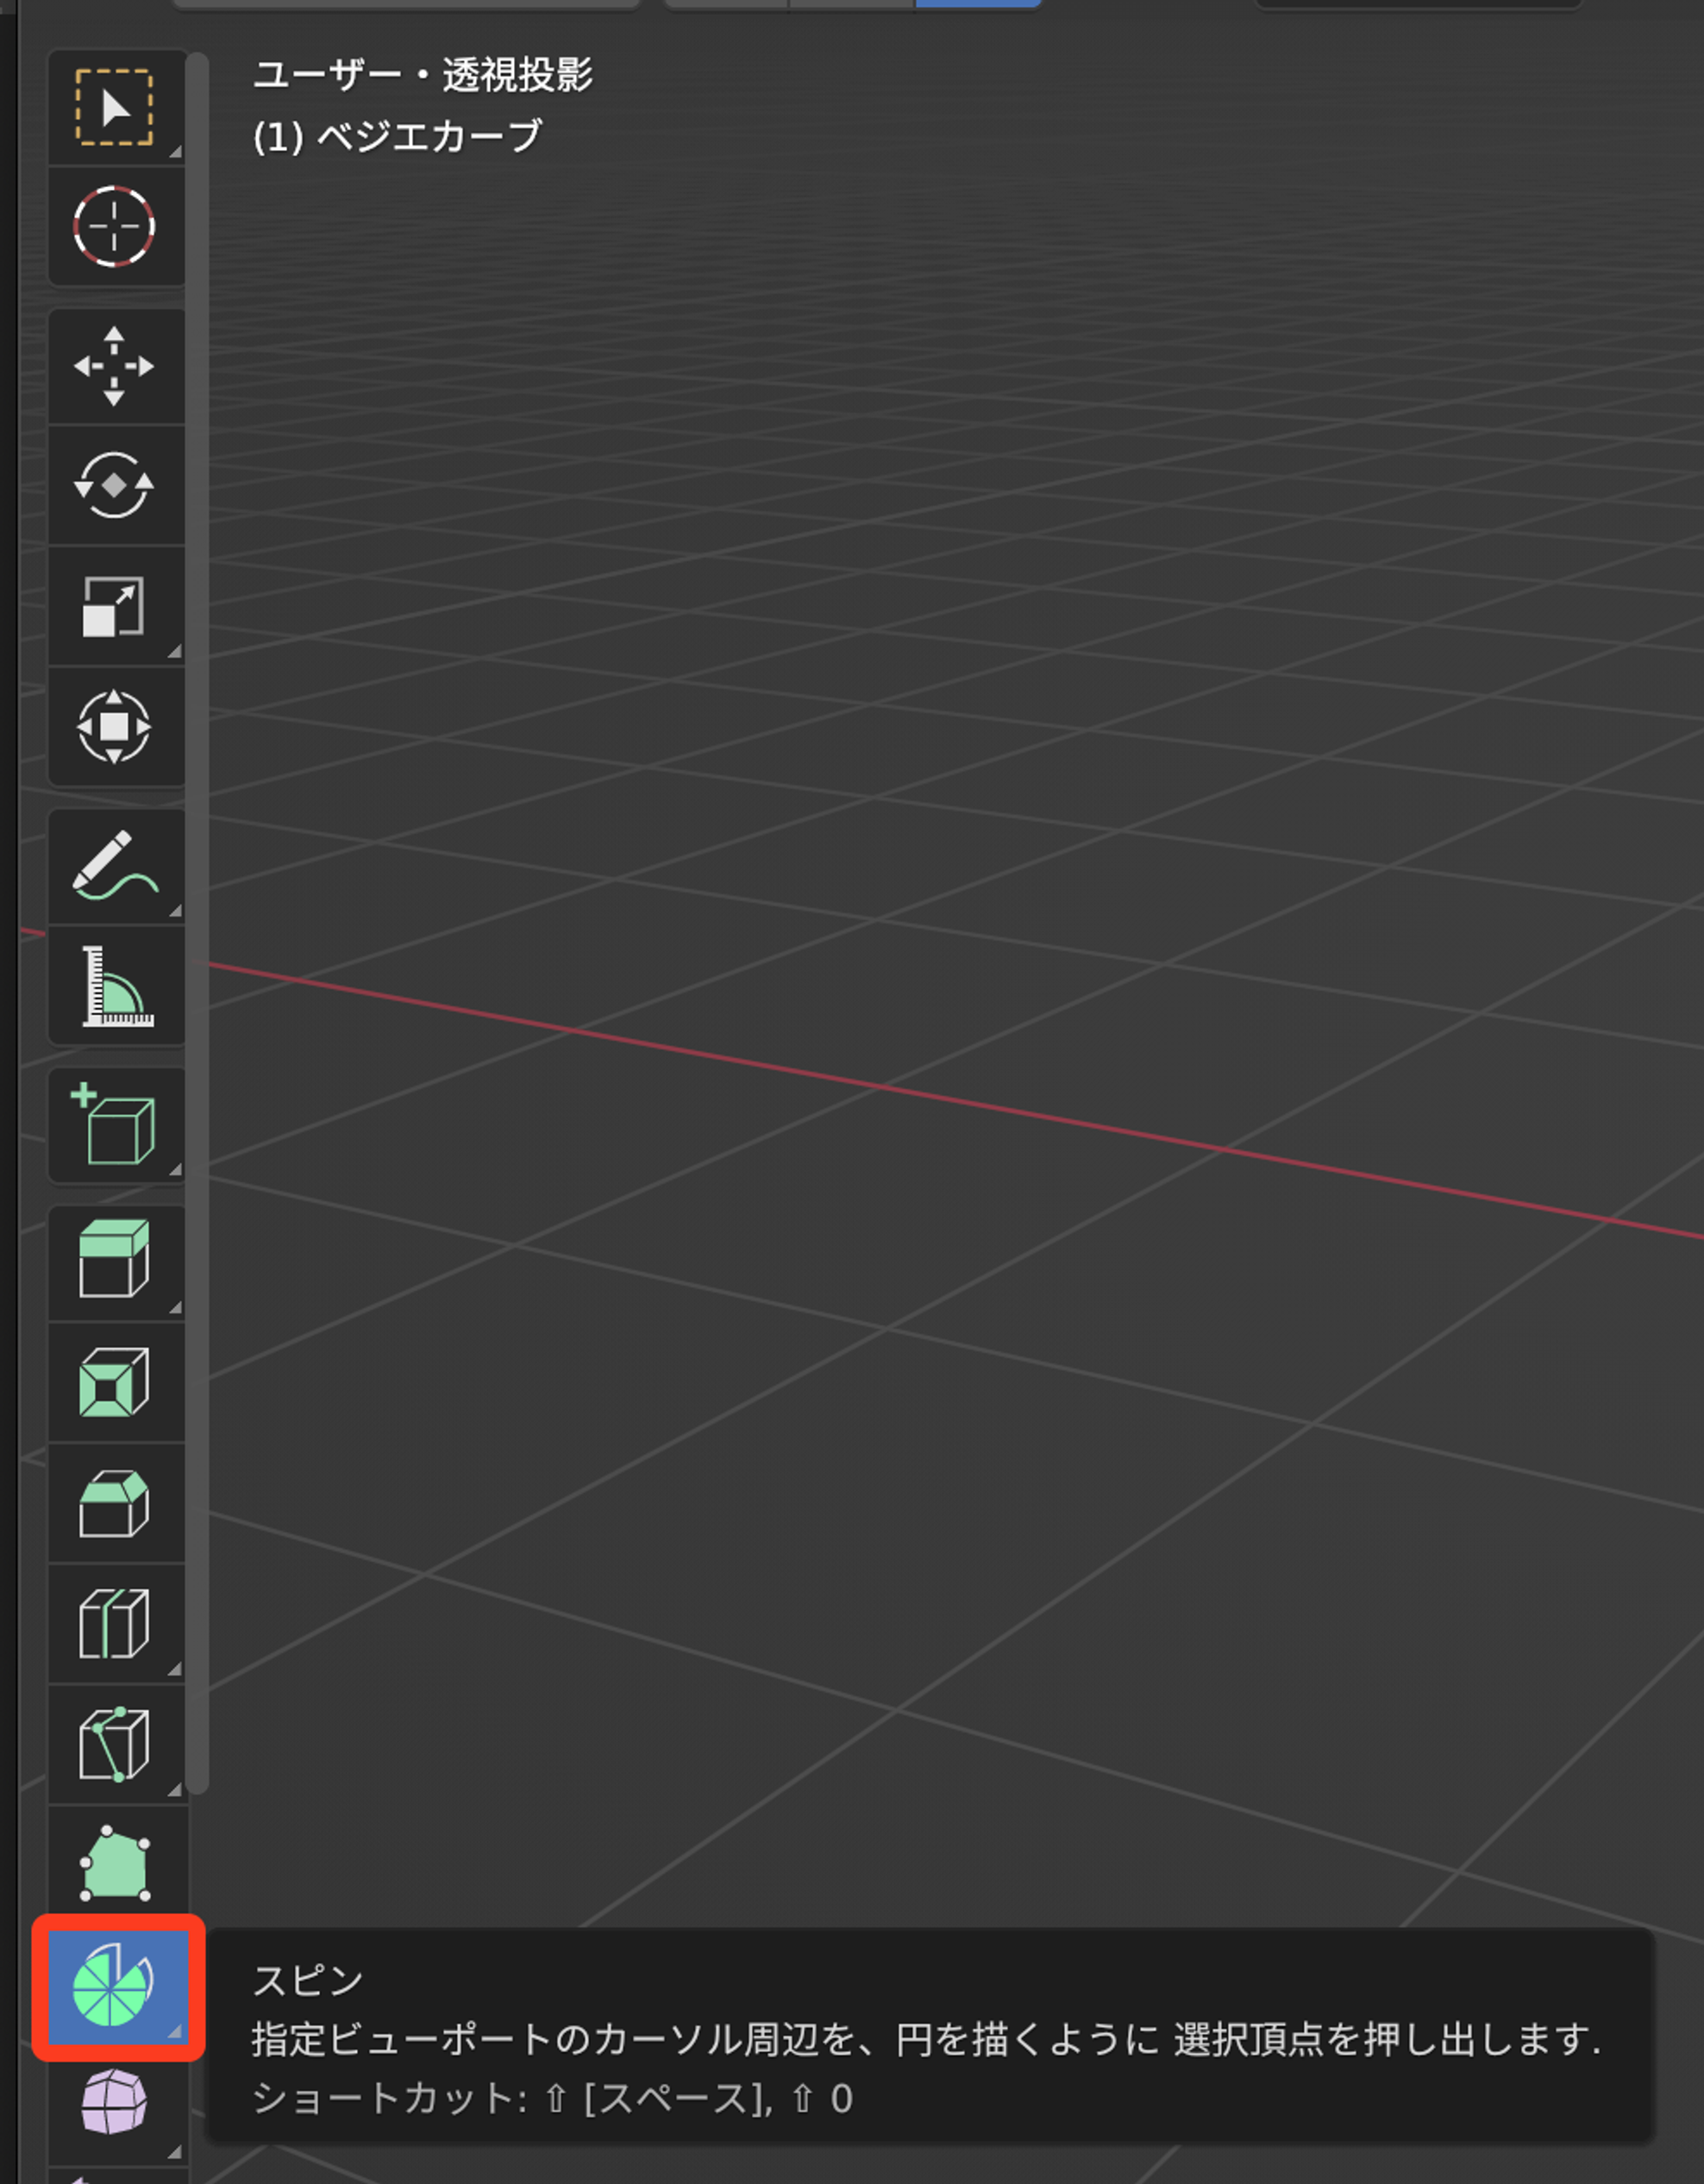Select the Poly Build tool

click(116, 1864)
